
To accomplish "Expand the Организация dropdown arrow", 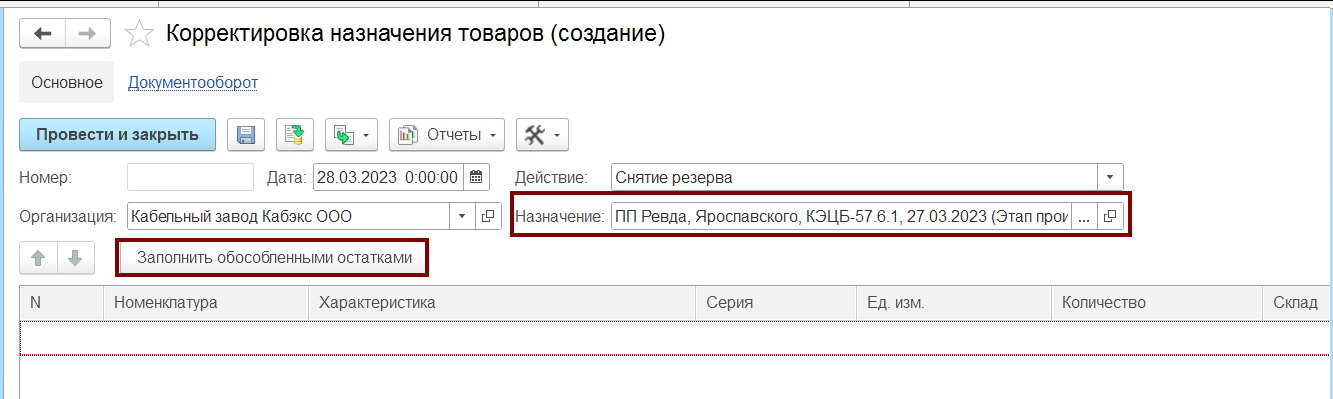I will point(462,216).
